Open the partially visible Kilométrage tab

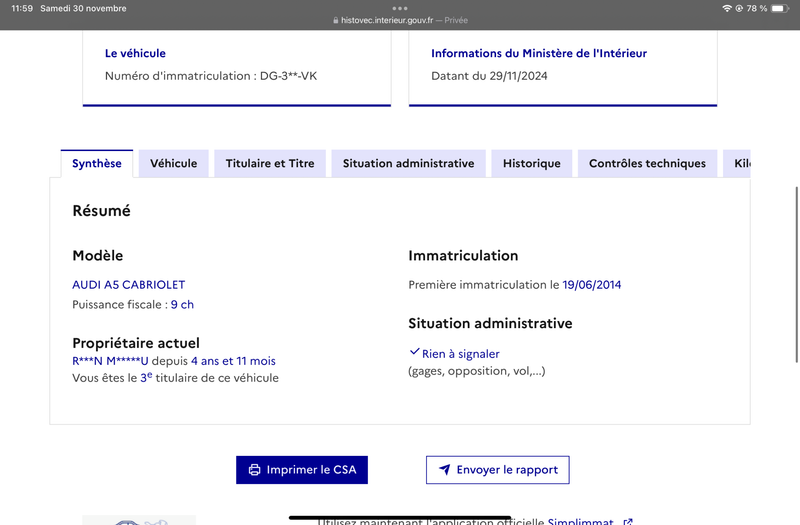tap(737, 163)
